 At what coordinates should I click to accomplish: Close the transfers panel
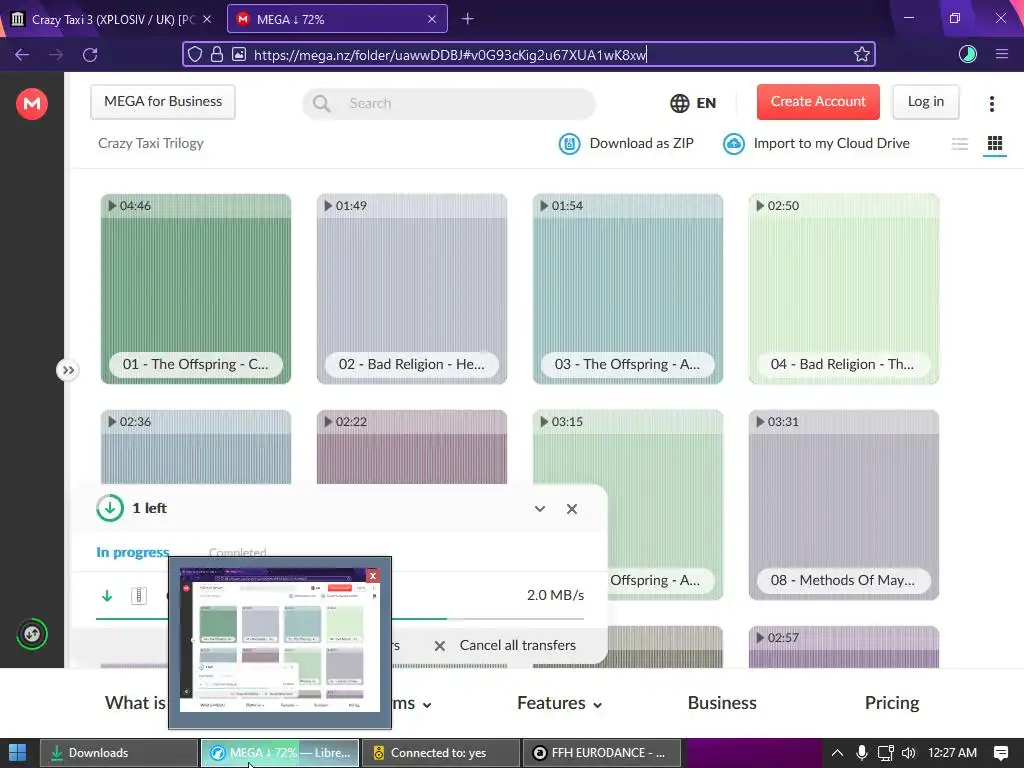pos(572,509)
